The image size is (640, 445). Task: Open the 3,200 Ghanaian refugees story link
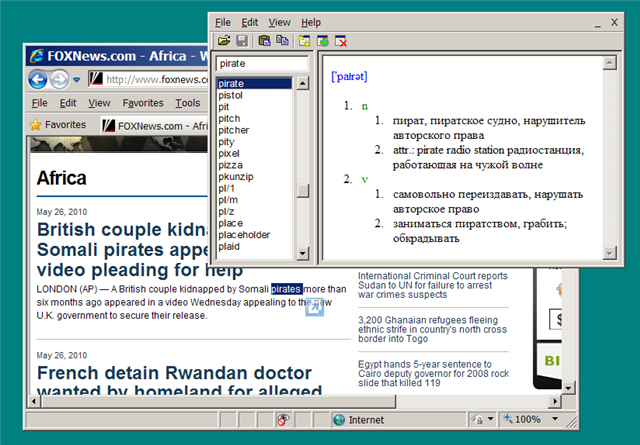[433, 329]
